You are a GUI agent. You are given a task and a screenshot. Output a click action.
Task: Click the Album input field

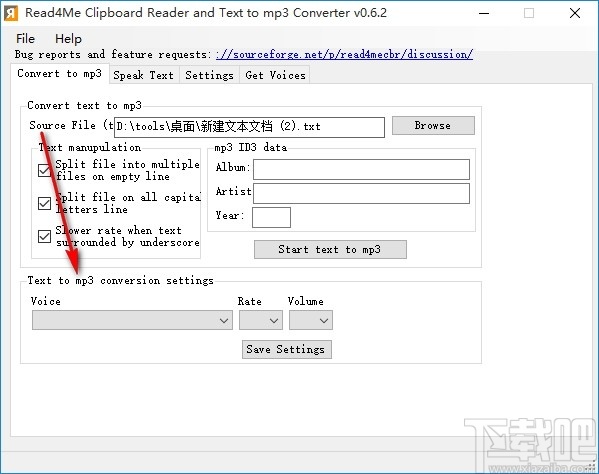tap(361, 169)
